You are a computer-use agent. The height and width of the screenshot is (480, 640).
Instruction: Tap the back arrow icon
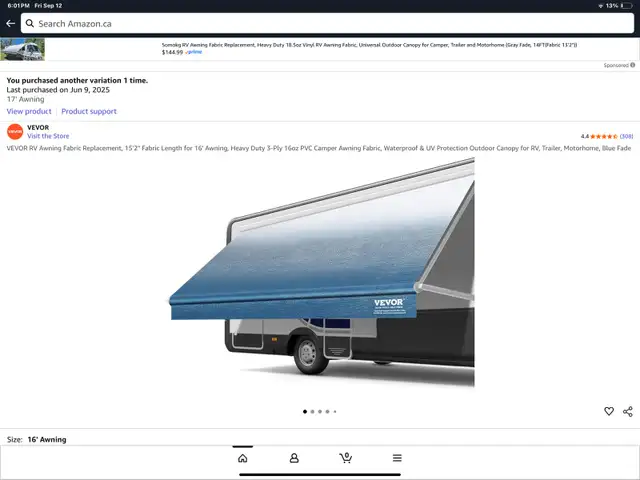[x=11, y=24]
